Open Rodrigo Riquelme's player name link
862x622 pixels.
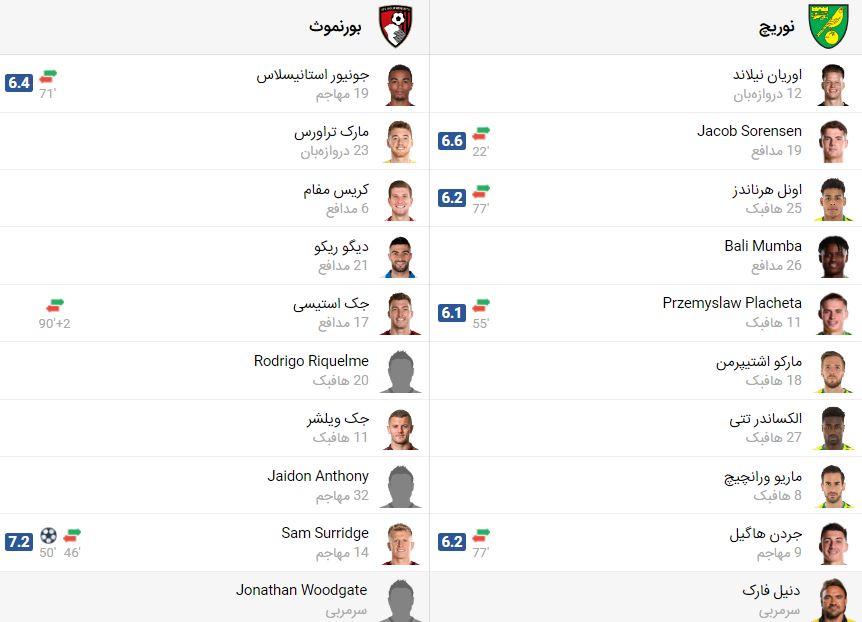coord(311,361)
